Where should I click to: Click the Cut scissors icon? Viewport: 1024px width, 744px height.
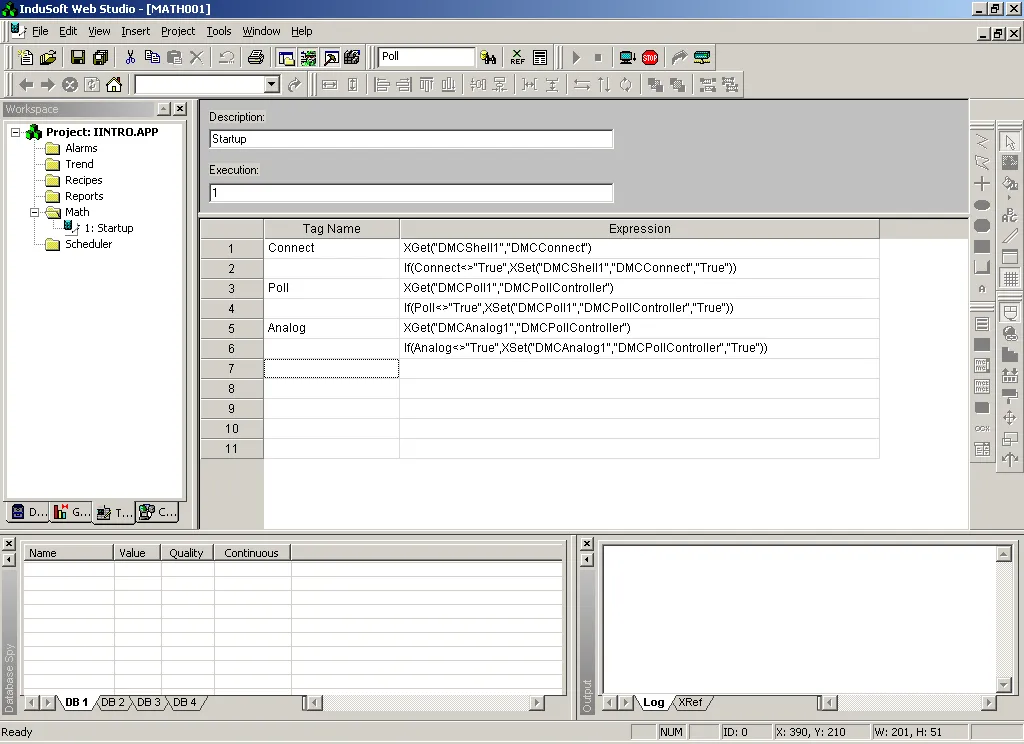(130, 57)
